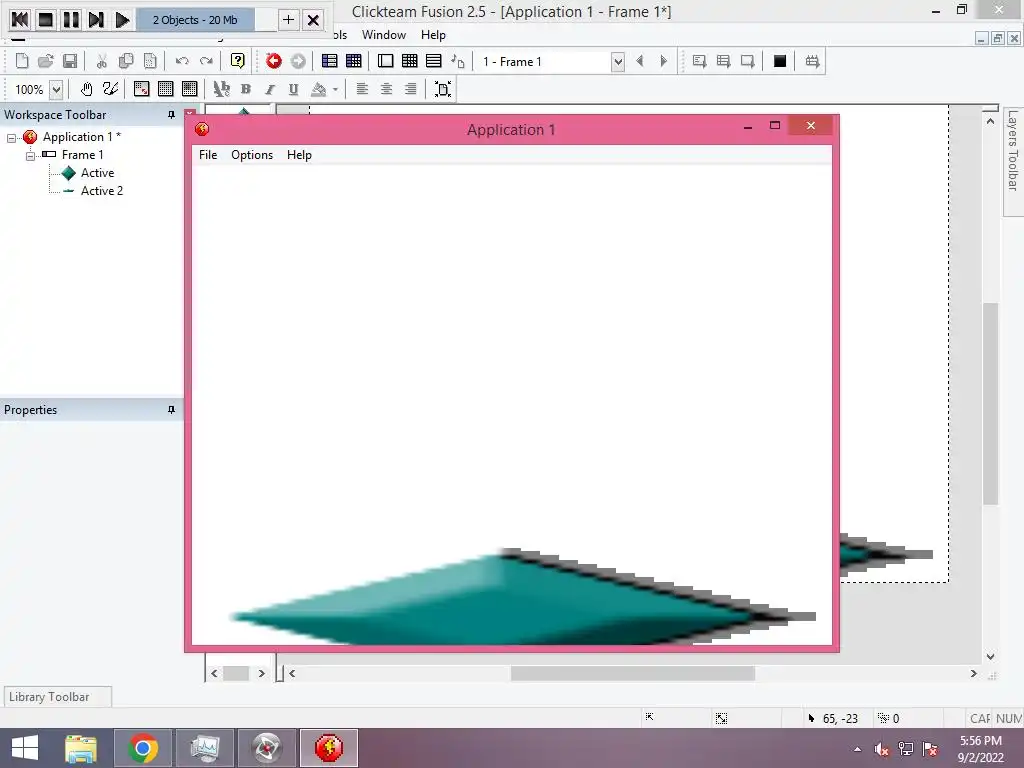Viewport: 1024px width, 768px height.
Task: Click Run Frame icon
Action: pos(748,61)
